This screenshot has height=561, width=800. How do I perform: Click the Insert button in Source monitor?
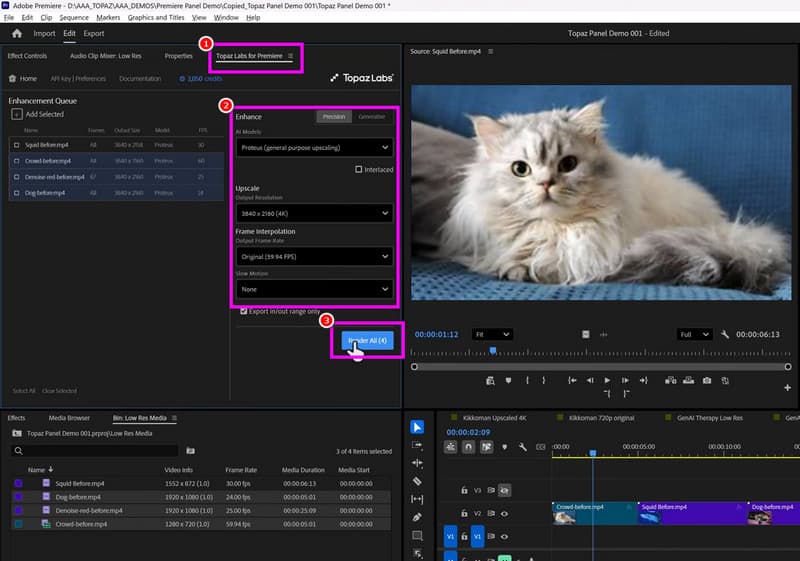(670, 380)
